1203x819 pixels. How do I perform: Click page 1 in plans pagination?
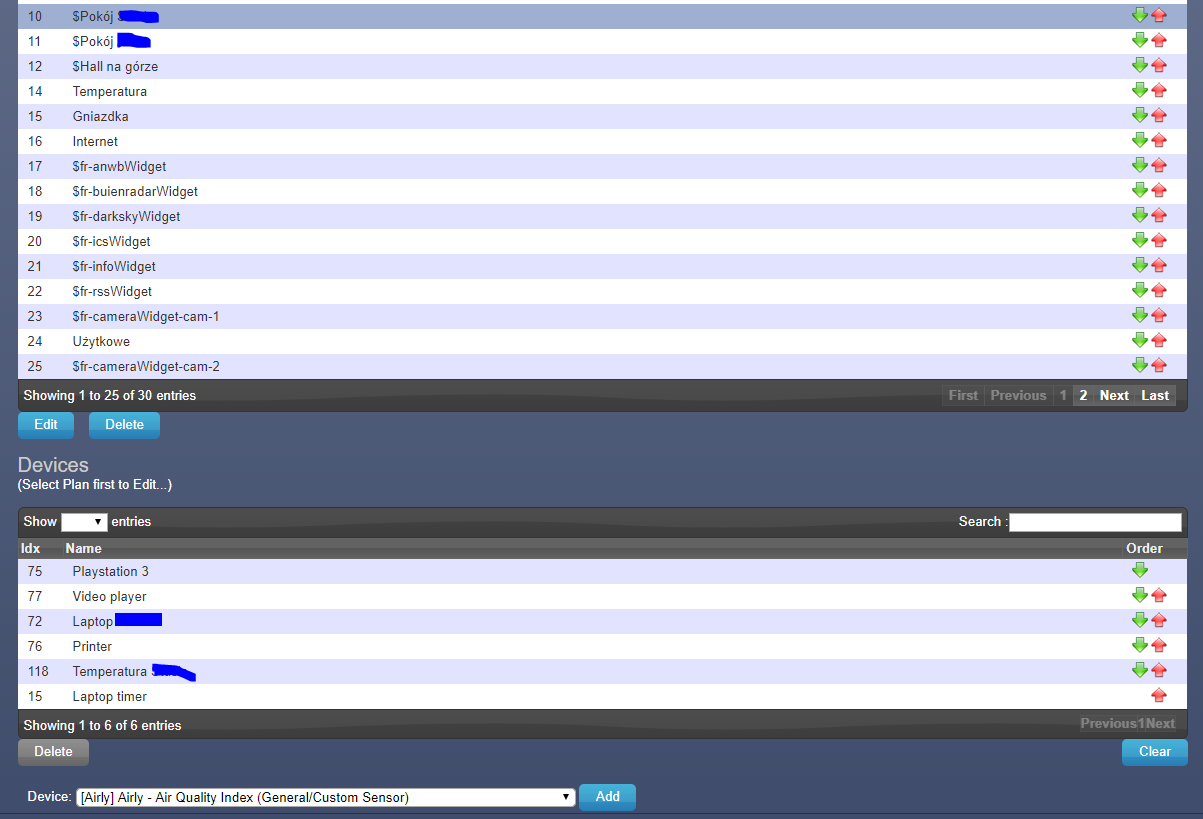(1063, 395)
